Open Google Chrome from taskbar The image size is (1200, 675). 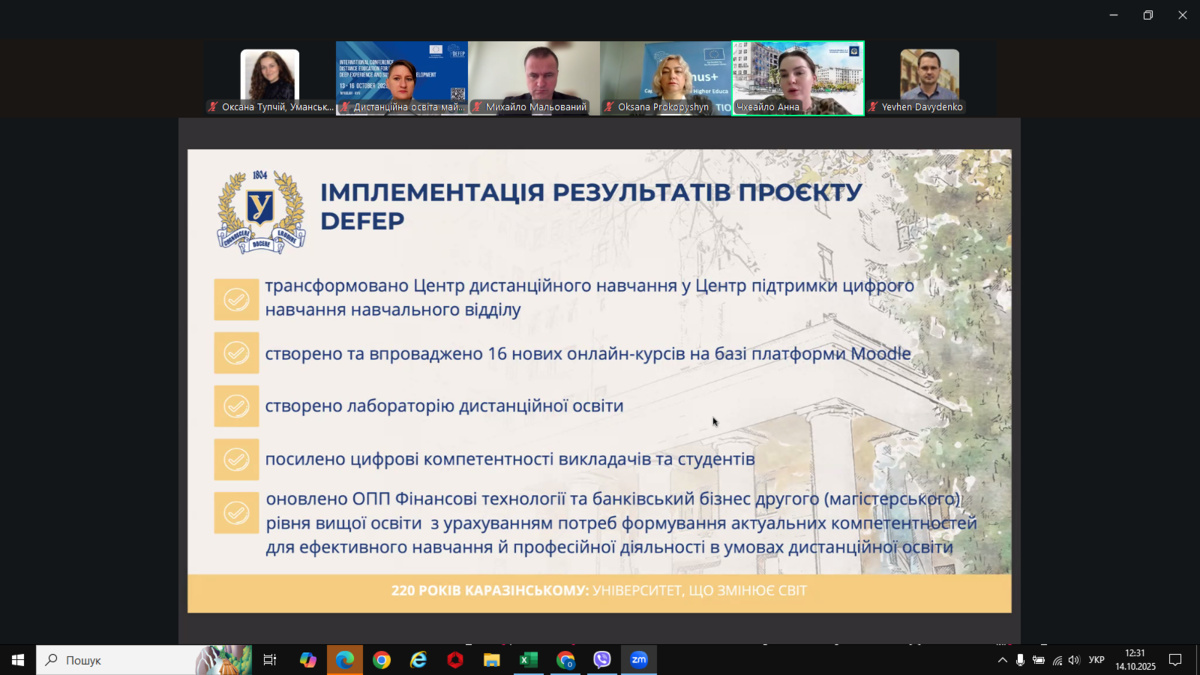381,660
